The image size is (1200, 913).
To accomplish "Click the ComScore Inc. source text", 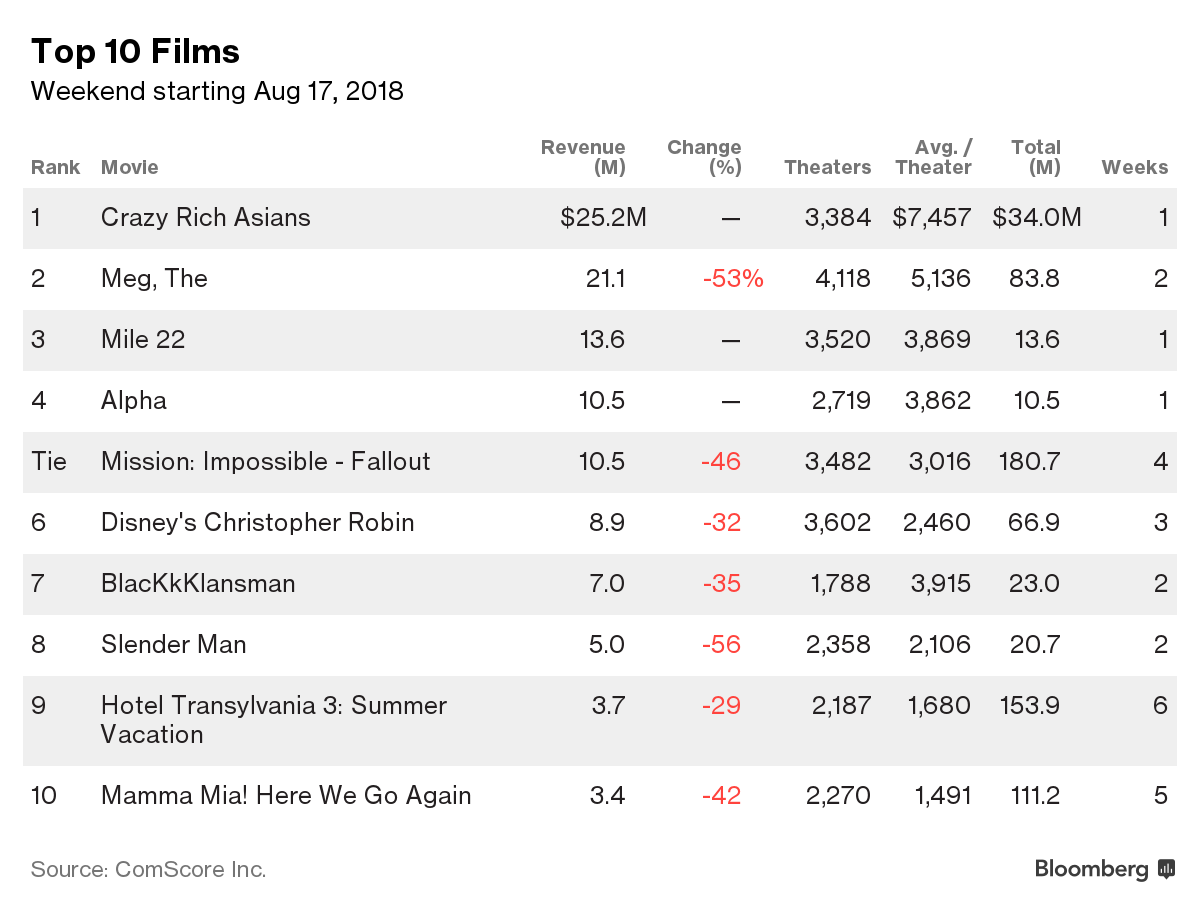I will [148, 869].
